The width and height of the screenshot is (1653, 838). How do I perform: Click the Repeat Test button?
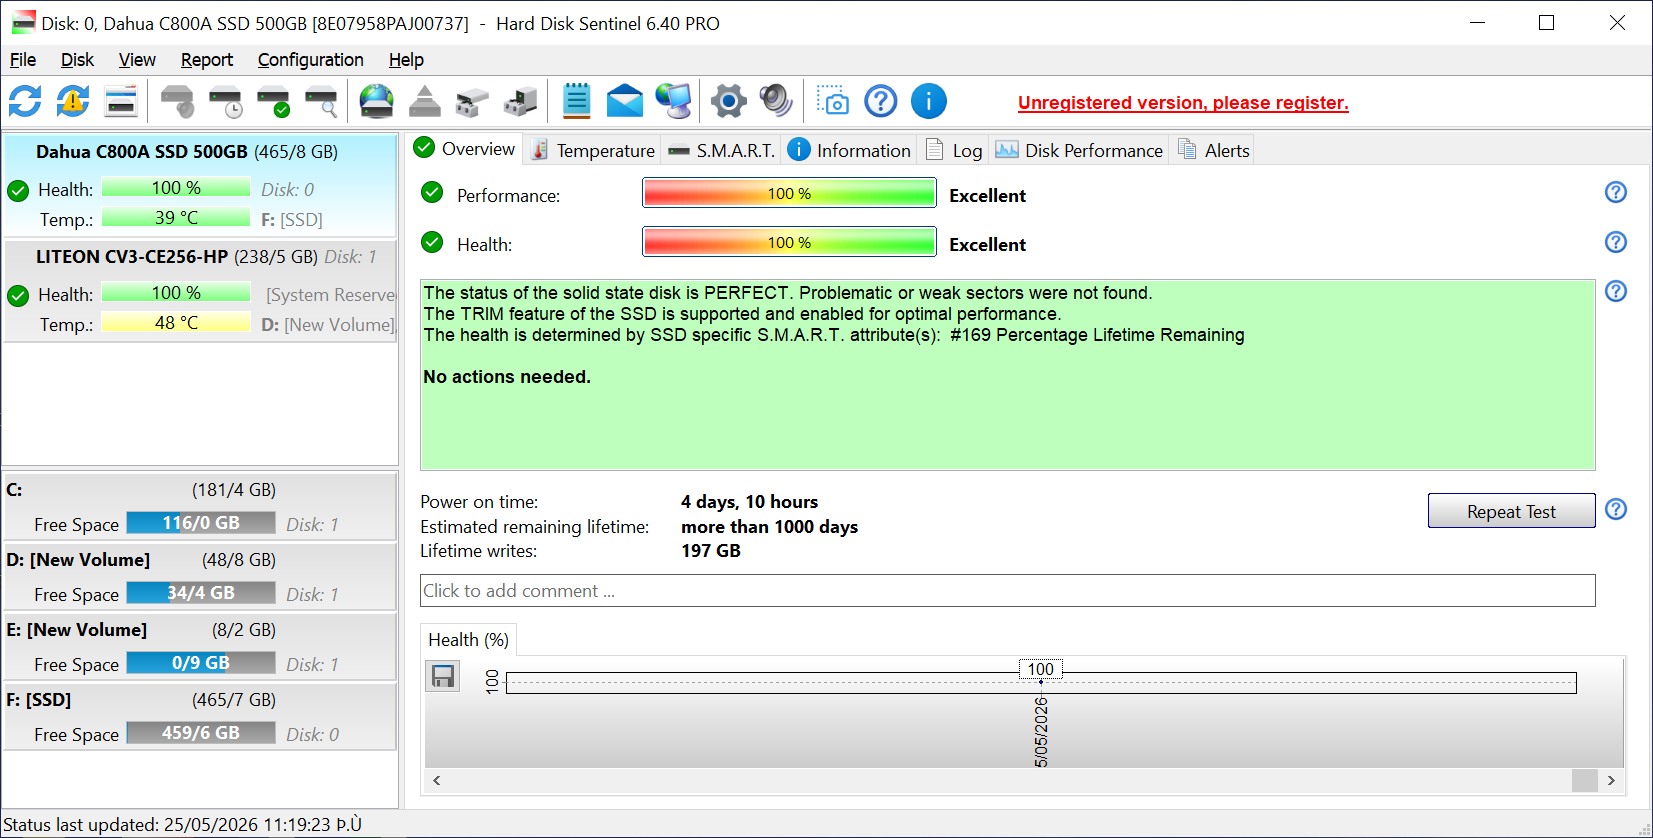(x=1511, y=511)
